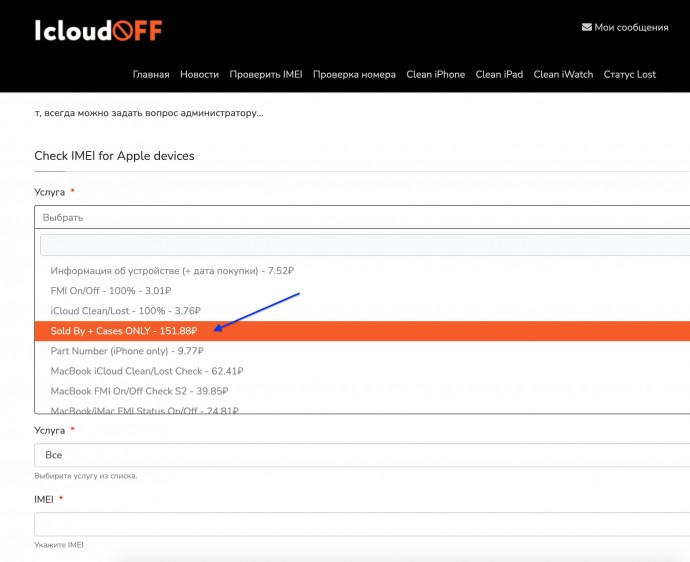Select Информация об устройстве option
This screenshot has height=562, width=690.
172,271
